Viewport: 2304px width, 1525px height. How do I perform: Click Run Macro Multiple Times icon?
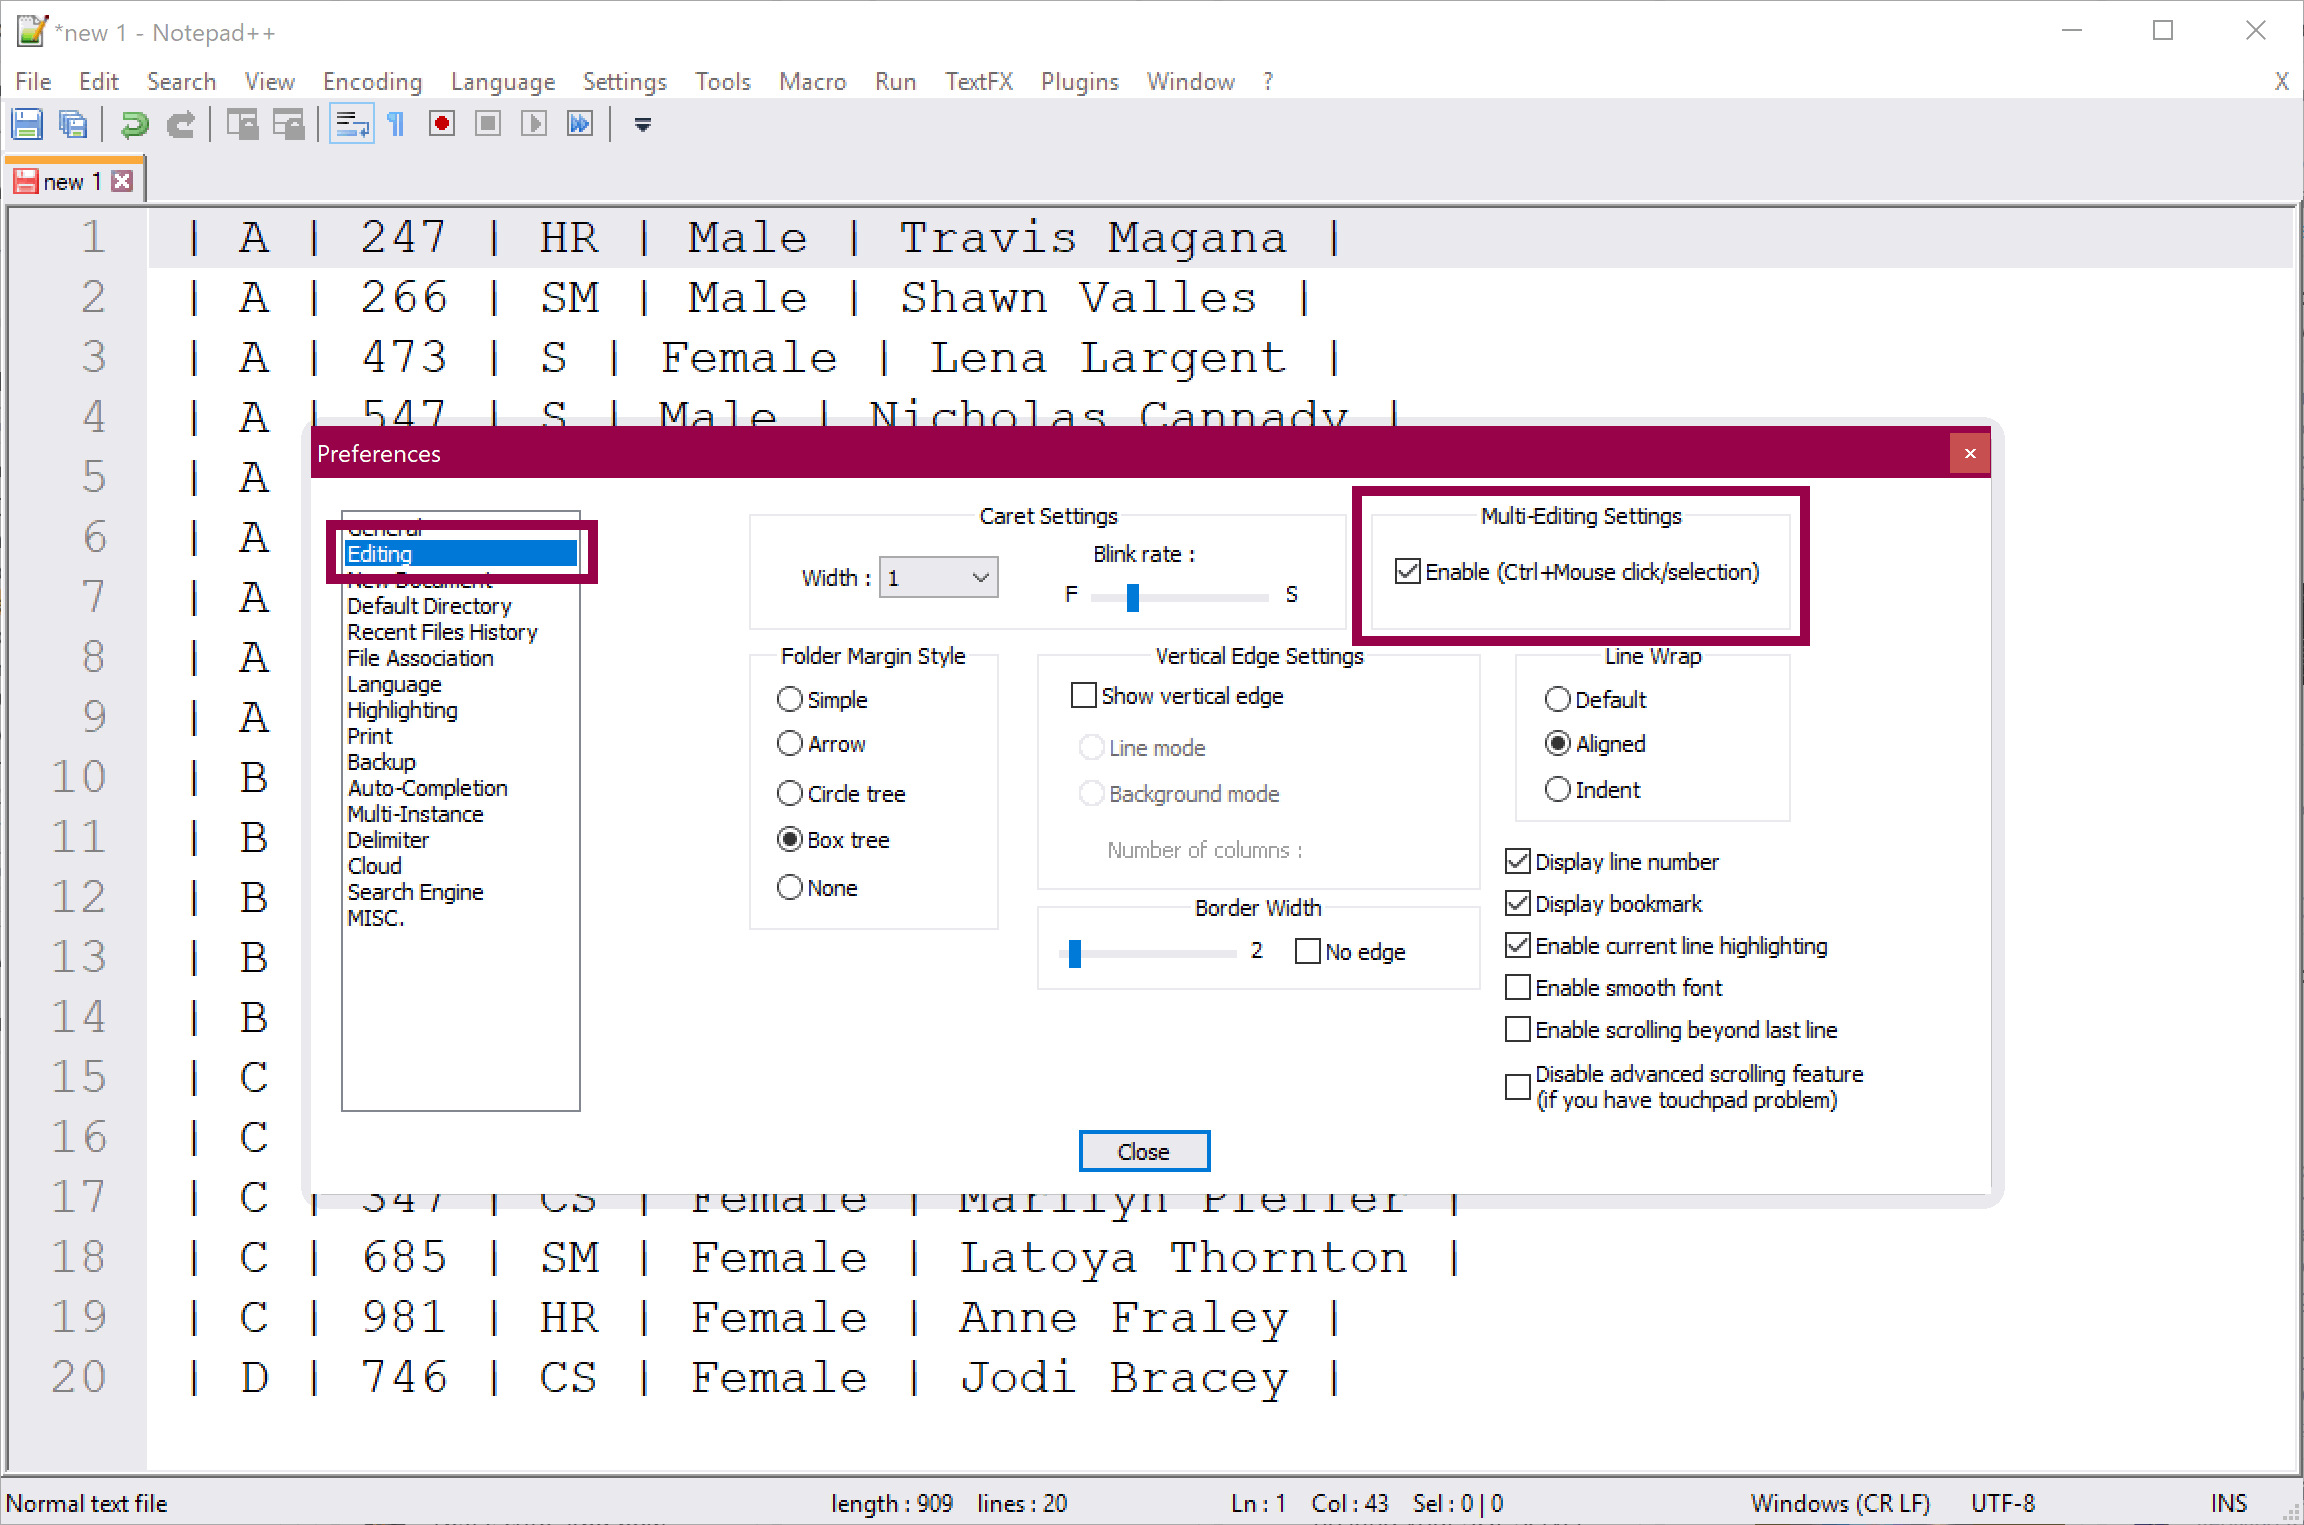pos(580,125)
